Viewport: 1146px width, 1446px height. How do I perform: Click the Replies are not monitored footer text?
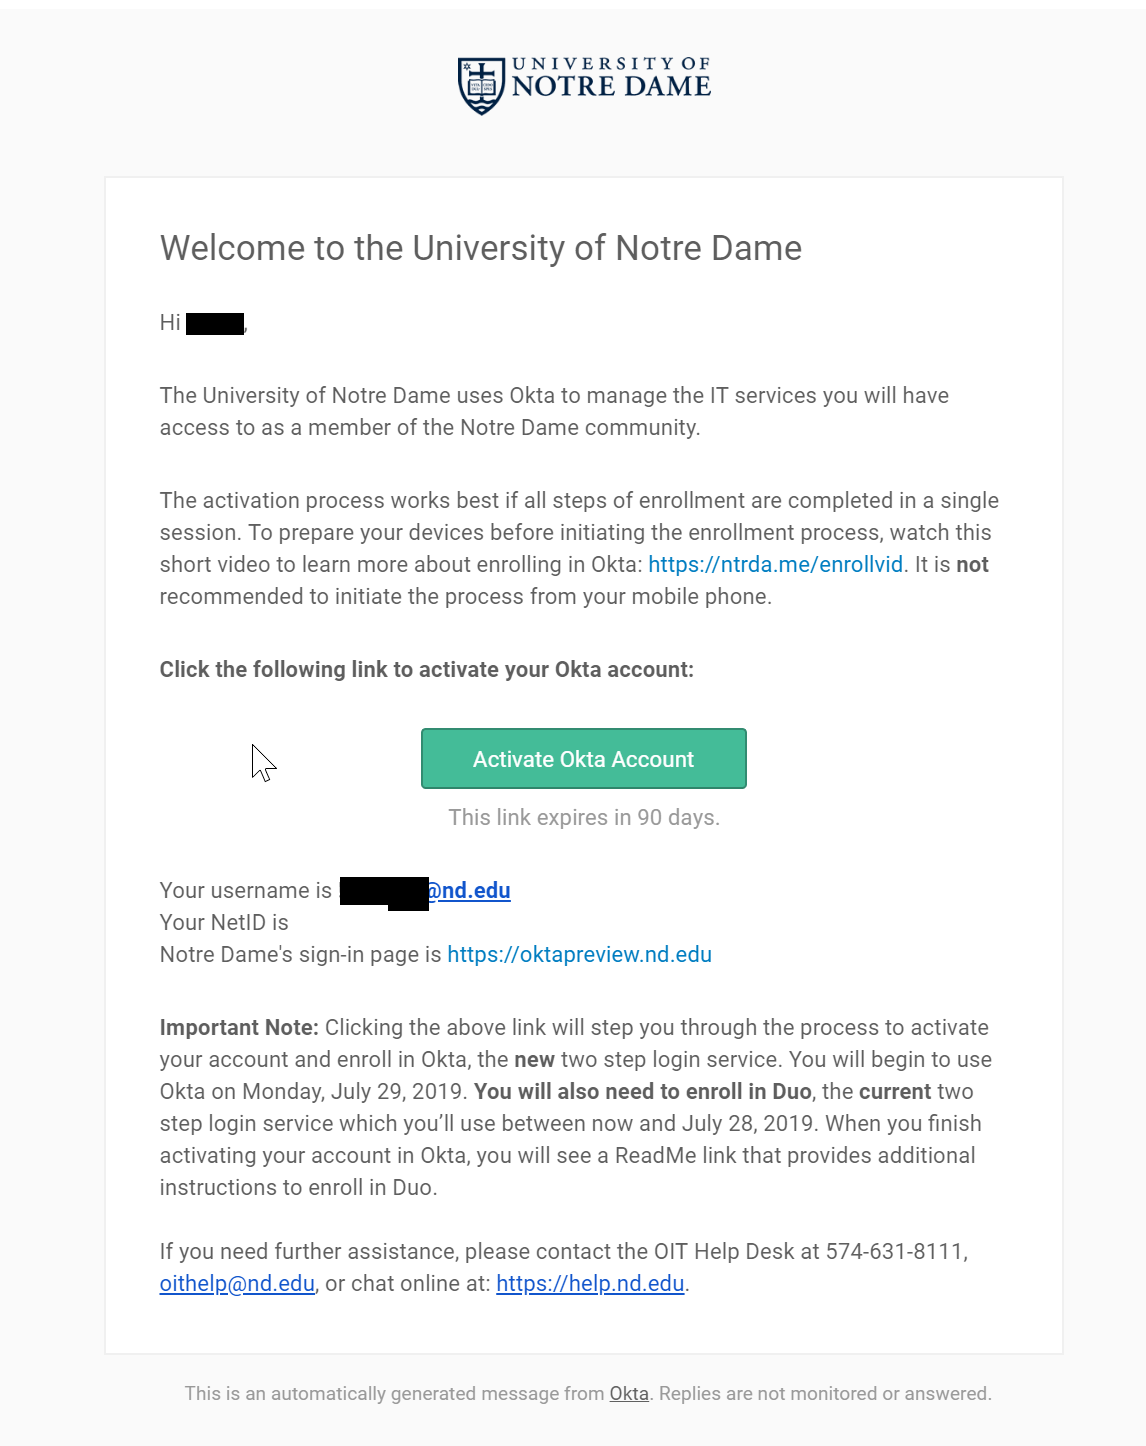[825, 1393]
